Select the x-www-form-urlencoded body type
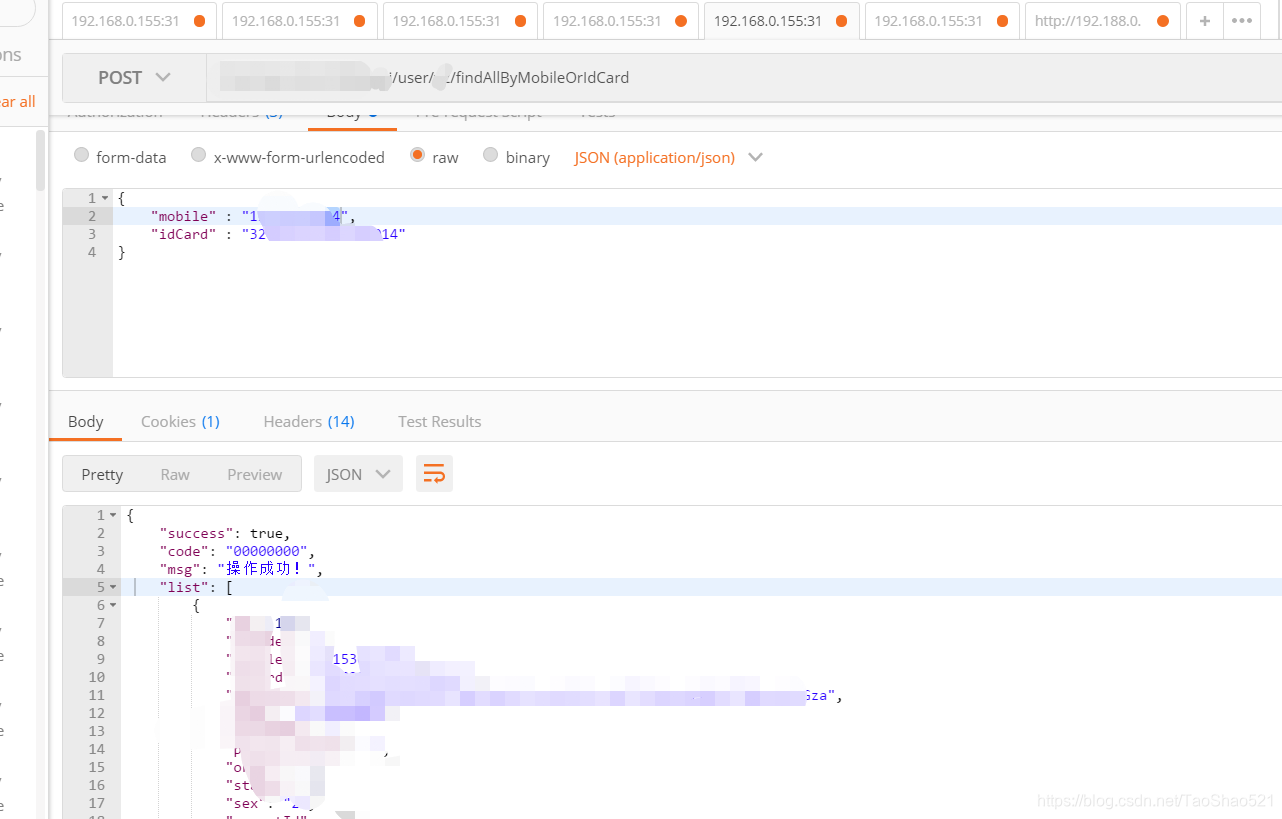Screen dimensions: 1282x819 [x=288, y=157]
